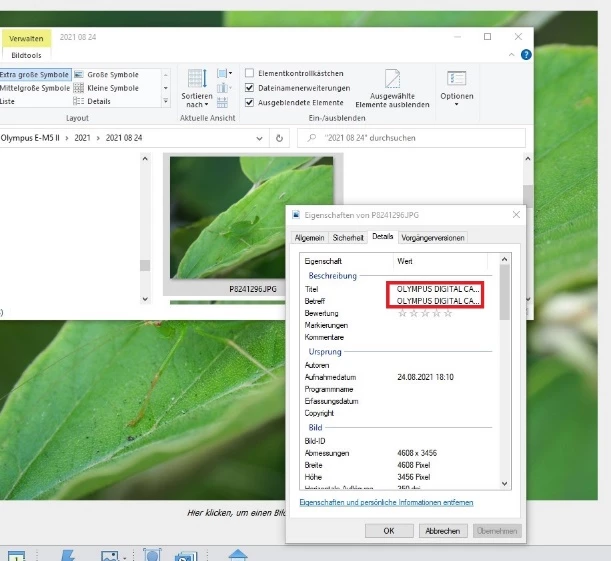Viewport: 611px width, 561px height.
Task: Select the Details tab in properties
Action: tap(383, 236)
